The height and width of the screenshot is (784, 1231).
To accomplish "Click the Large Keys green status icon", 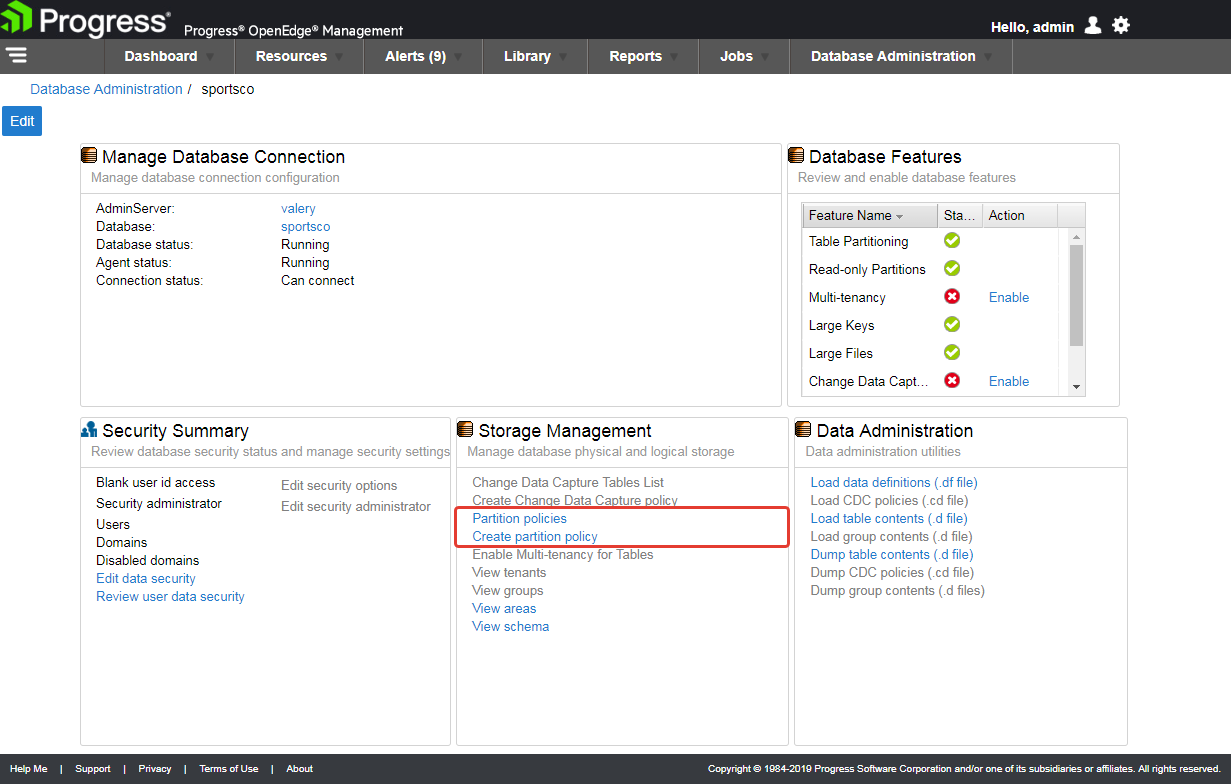I will coord(952,325).
